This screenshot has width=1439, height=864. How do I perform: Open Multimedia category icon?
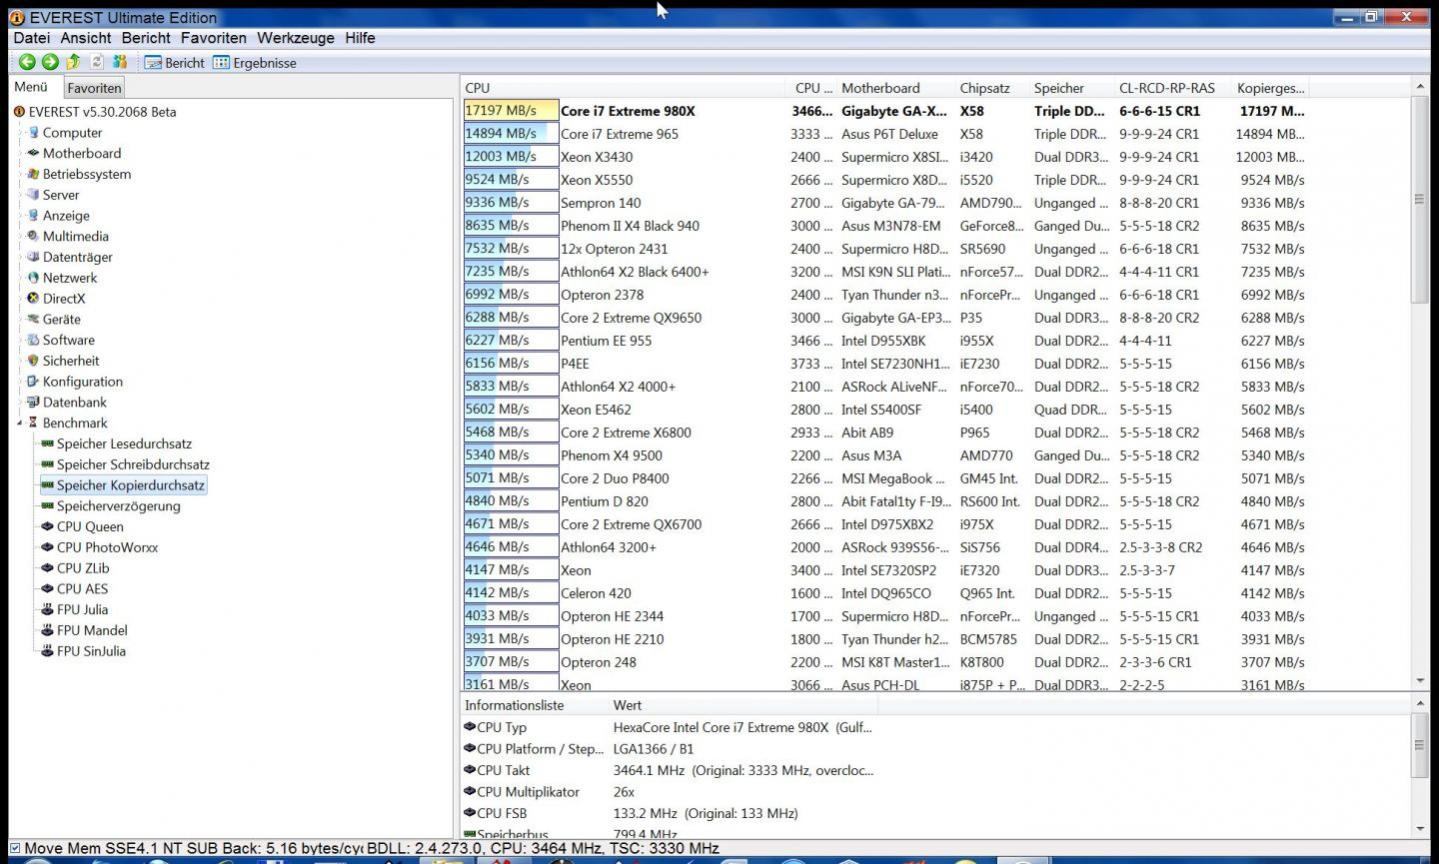(34, 236)
